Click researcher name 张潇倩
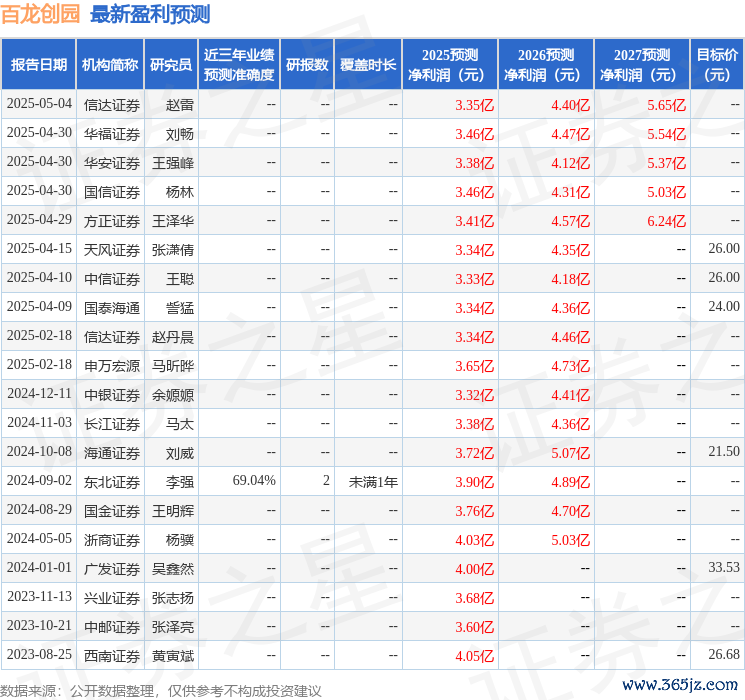The width and height of the screenshot is (745, 700). tap(173, 250)
